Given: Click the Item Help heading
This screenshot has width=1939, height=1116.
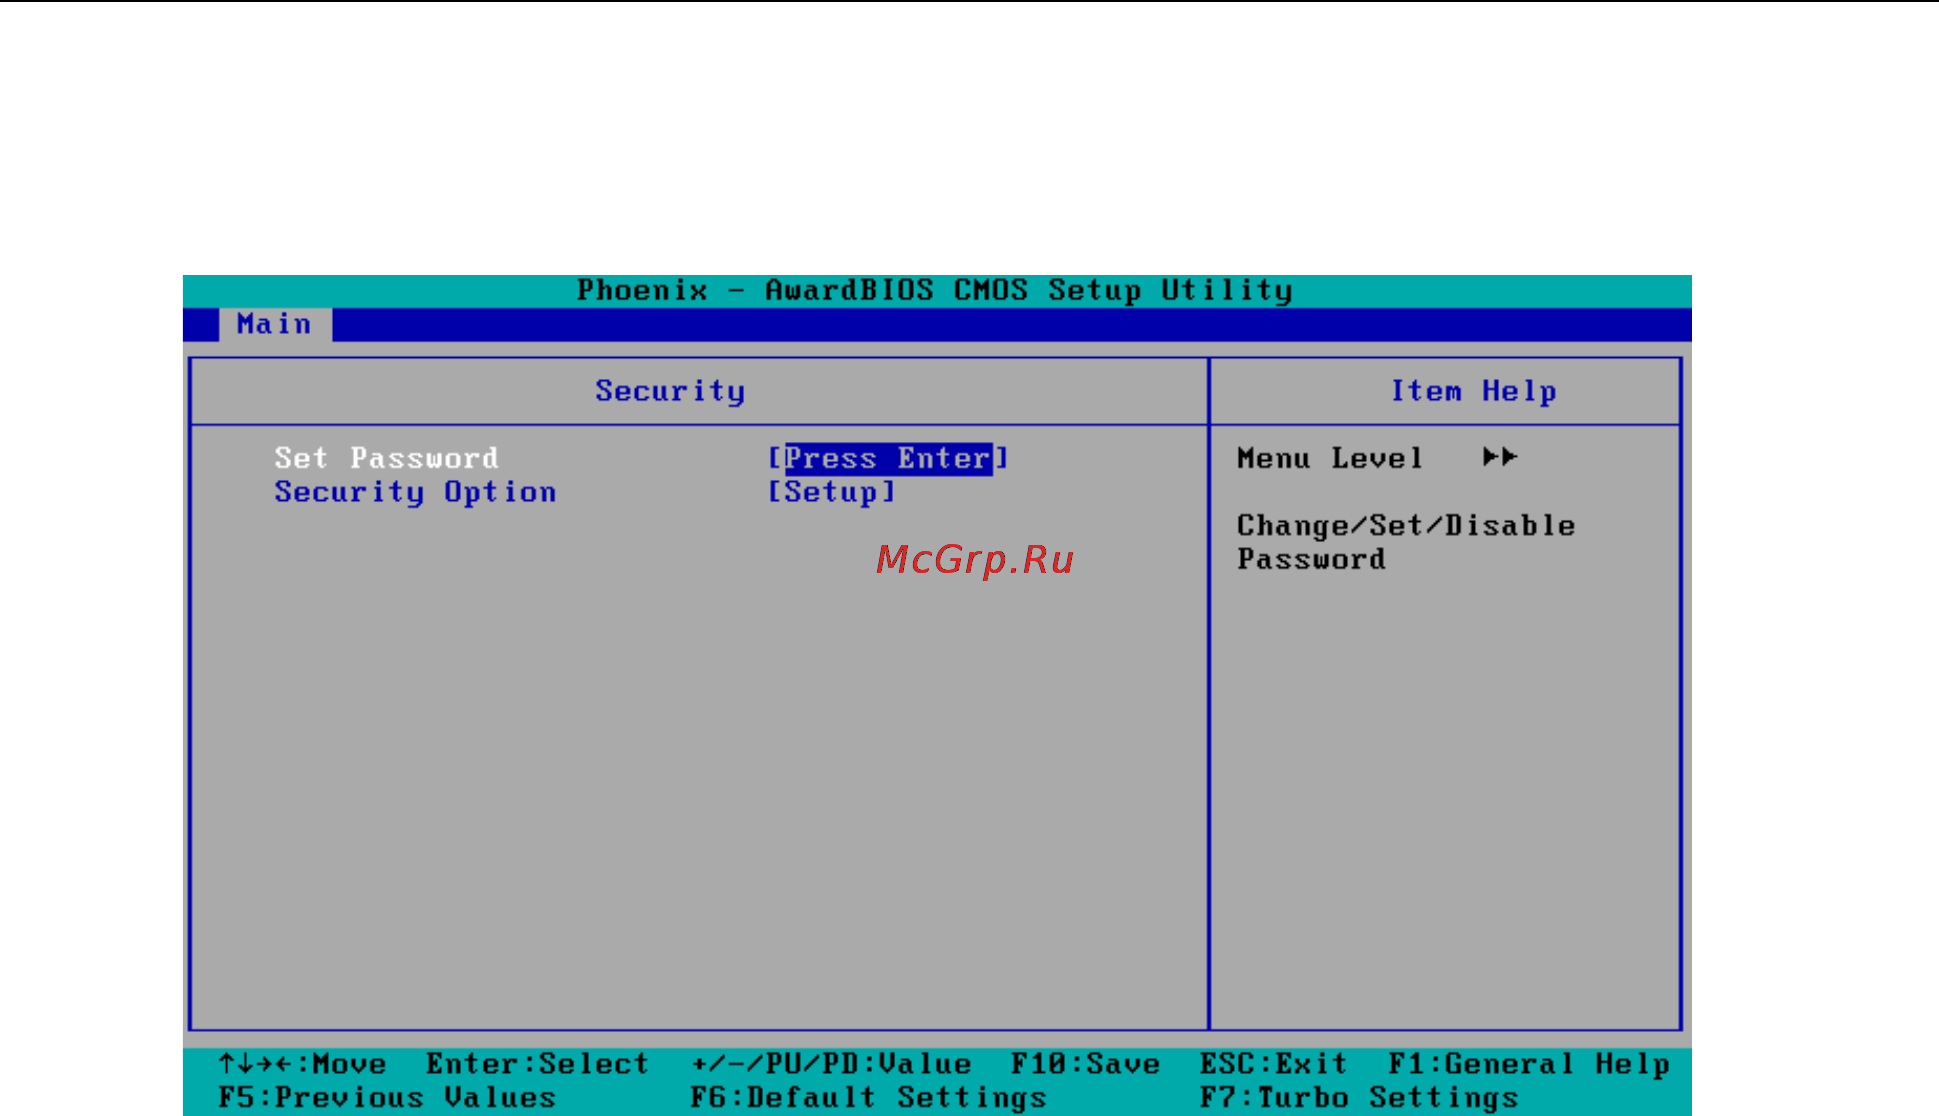Looking at the screenshot, I should (x=1473, y=391).
